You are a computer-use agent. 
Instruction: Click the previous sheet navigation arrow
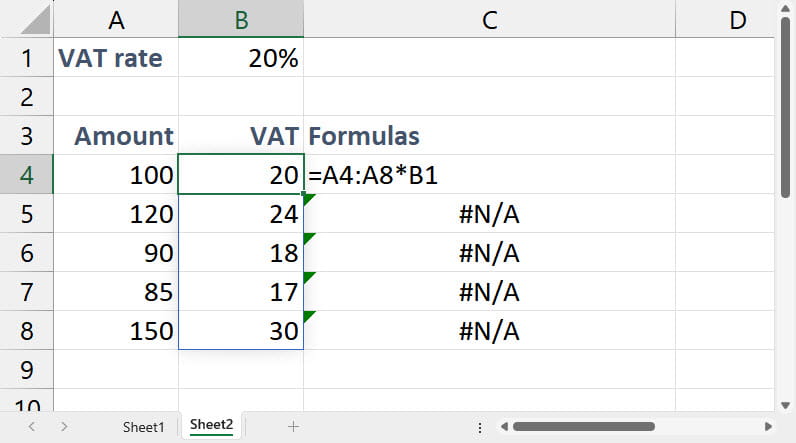click(31, 427)
